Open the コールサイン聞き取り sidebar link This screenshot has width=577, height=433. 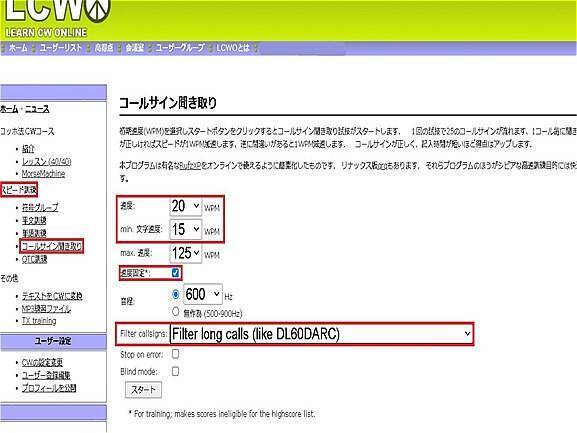[x=52, y=246]
